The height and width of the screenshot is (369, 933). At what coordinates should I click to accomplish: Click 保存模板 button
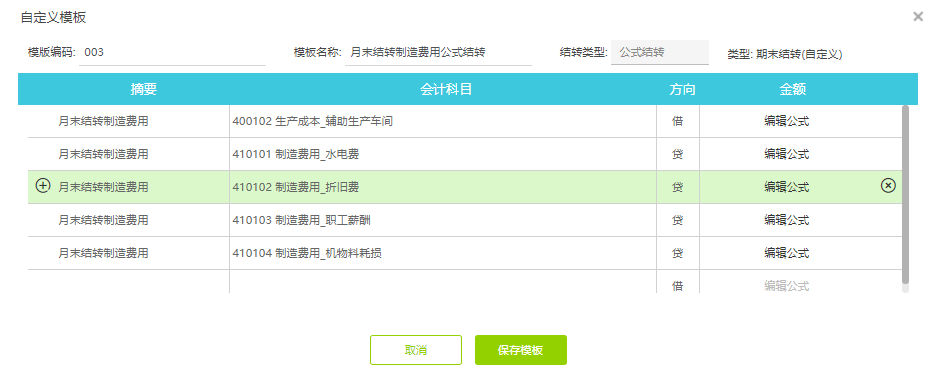pos(521,350)
